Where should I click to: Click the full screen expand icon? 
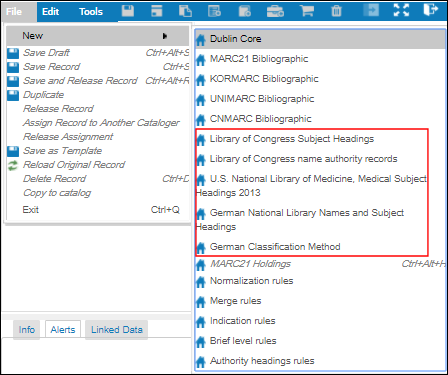coord(401,10)
